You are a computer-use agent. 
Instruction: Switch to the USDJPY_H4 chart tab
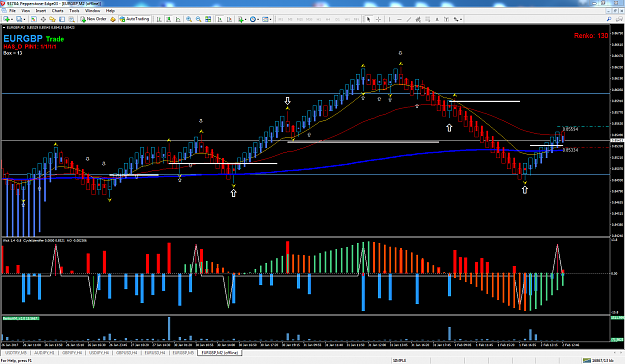pos(99,353)
